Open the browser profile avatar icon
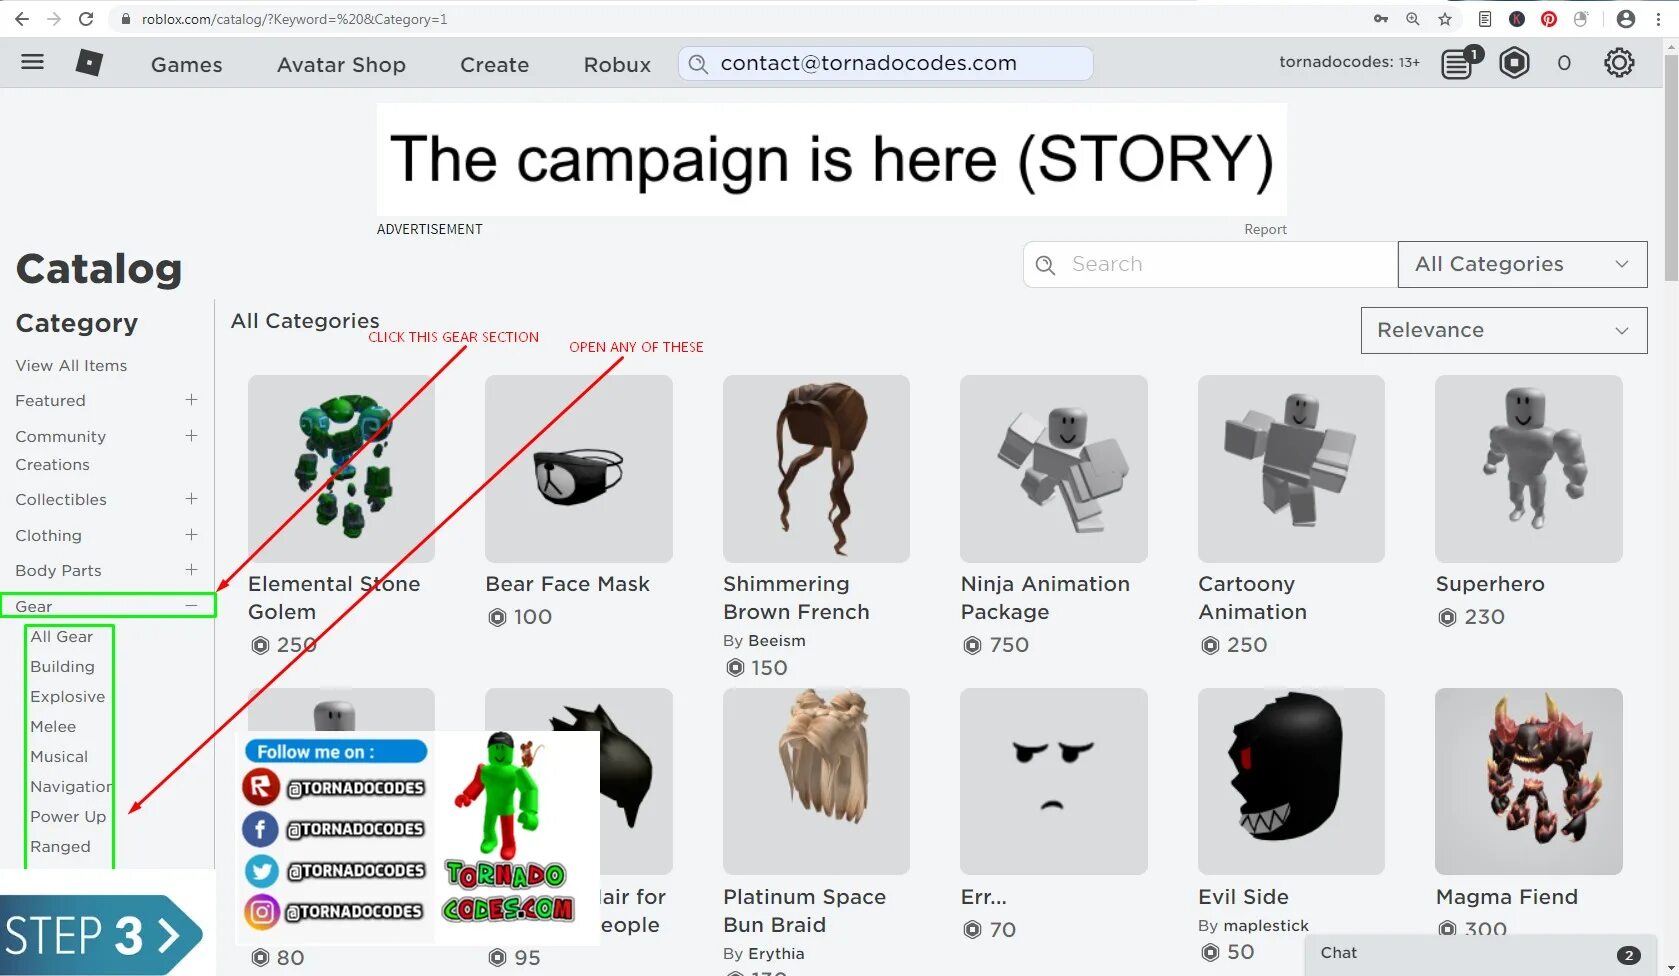This screenshot has width=1679, height=976. (1626, 19)
